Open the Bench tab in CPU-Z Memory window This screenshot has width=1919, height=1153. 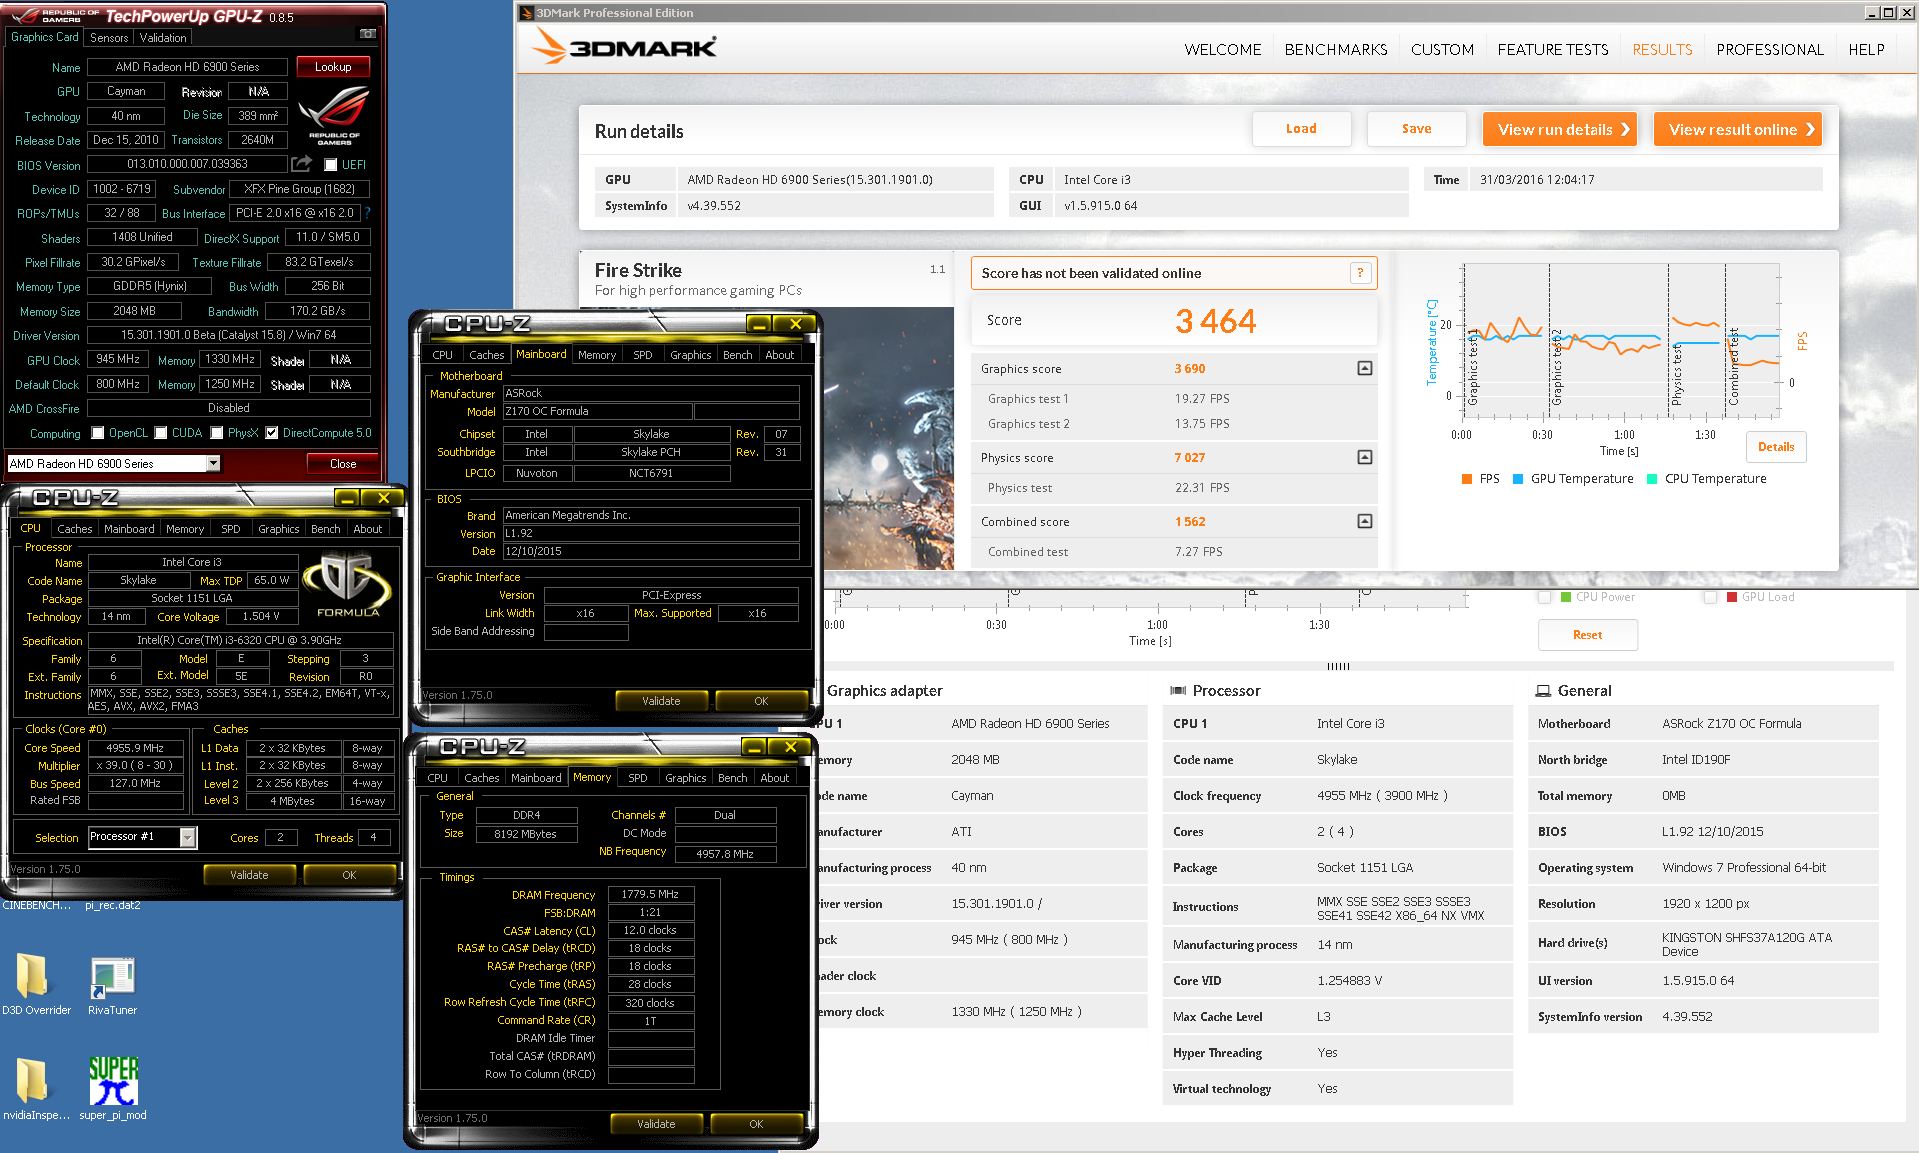click(x=732, y=778)
